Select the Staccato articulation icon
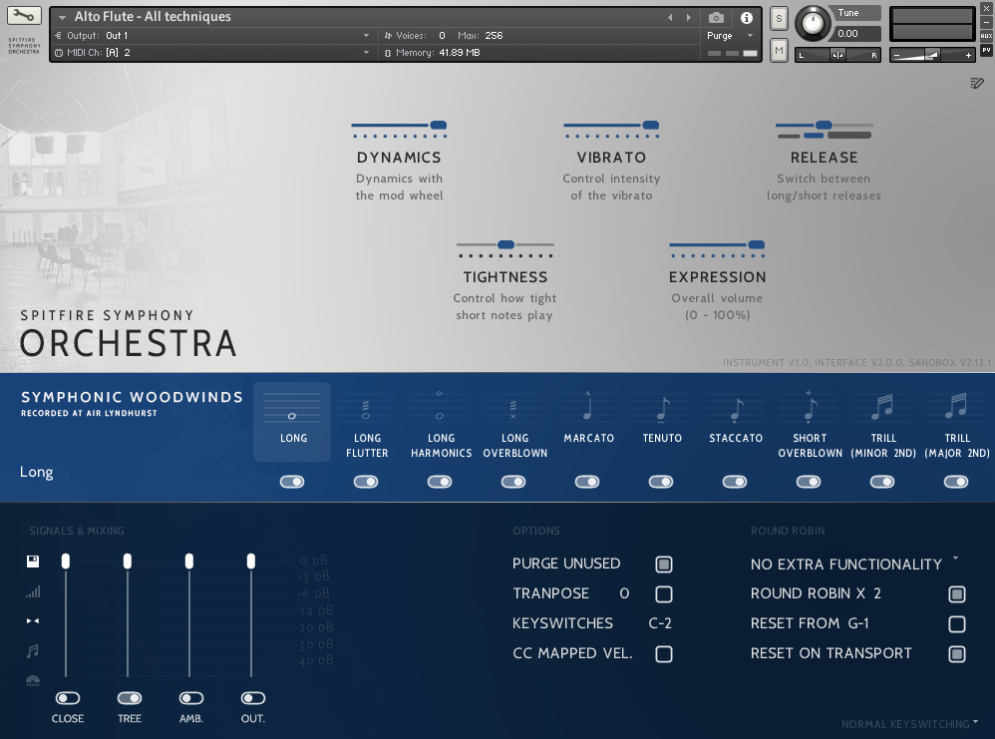The width and height of the screenshot is (995, 739). tap(736, 408)
